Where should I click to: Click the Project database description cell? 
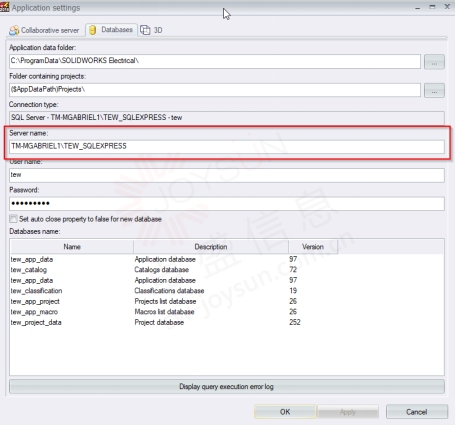[x=159, y=322]
